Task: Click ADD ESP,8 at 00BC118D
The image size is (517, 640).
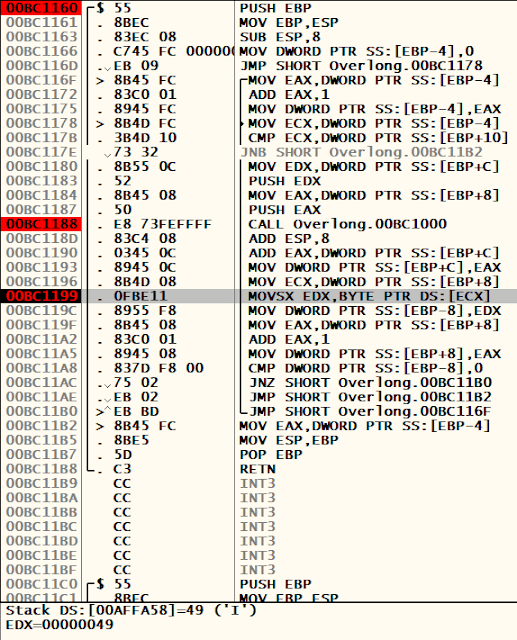Action: tap(289, 238)
